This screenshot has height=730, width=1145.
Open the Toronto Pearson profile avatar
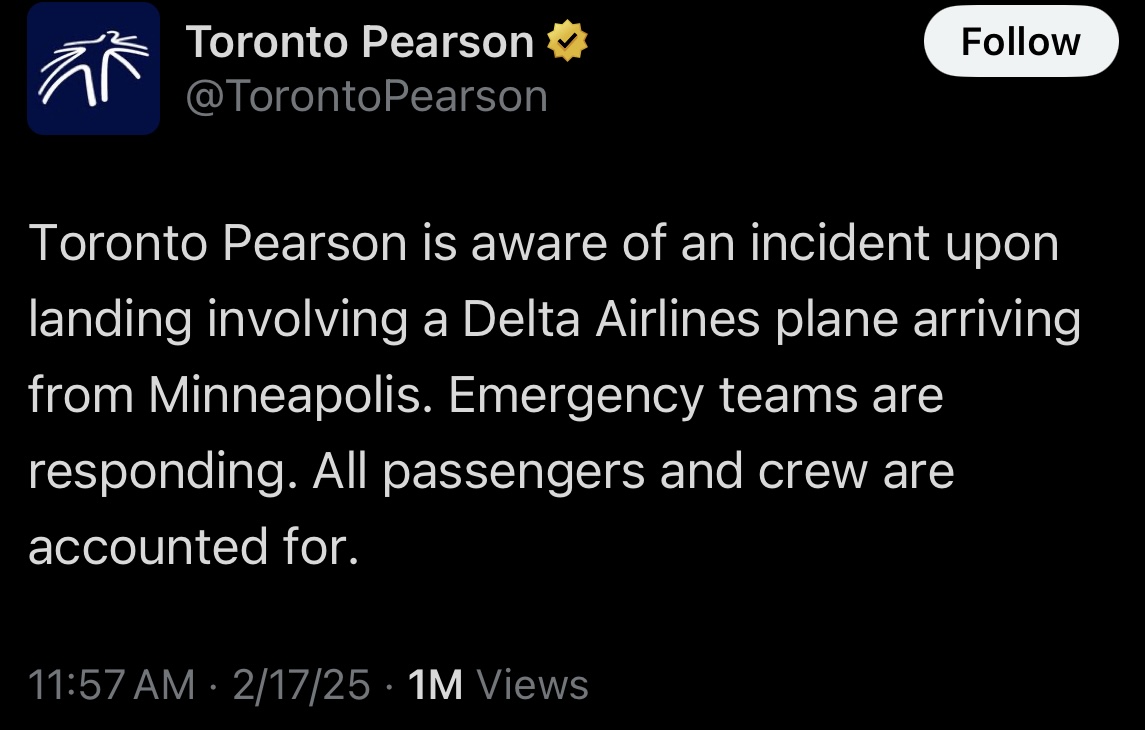(93, 68)
